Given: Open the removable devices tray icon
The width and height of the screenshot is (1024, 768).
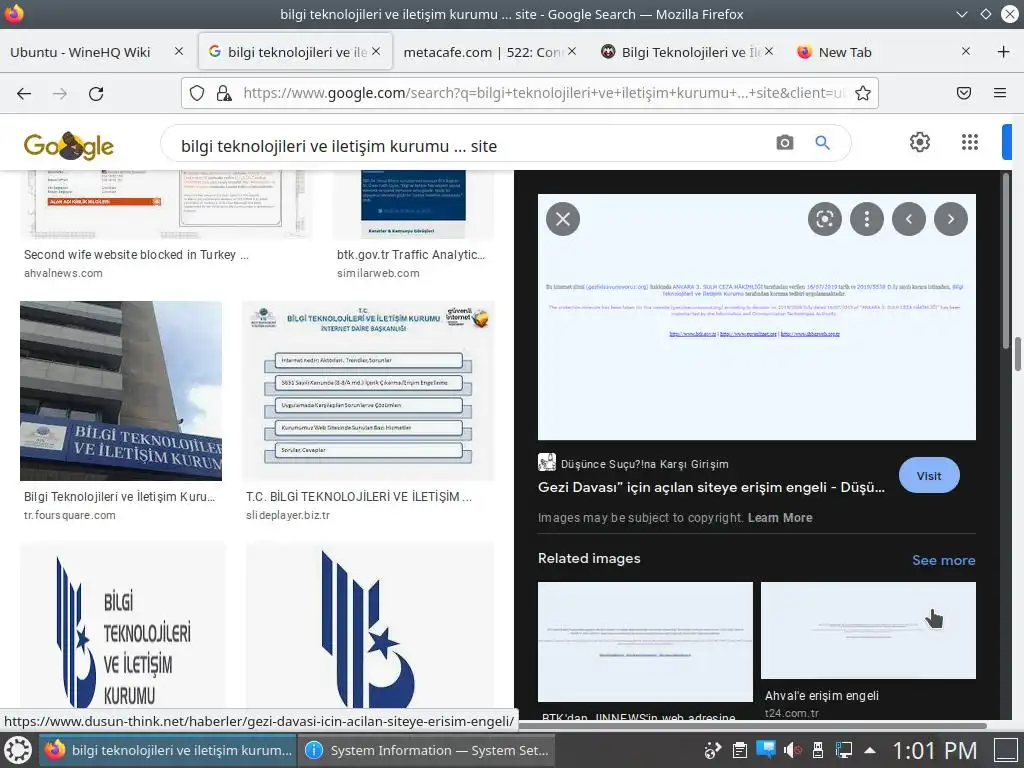Looking at the screenshot, I should pos(818,750).
